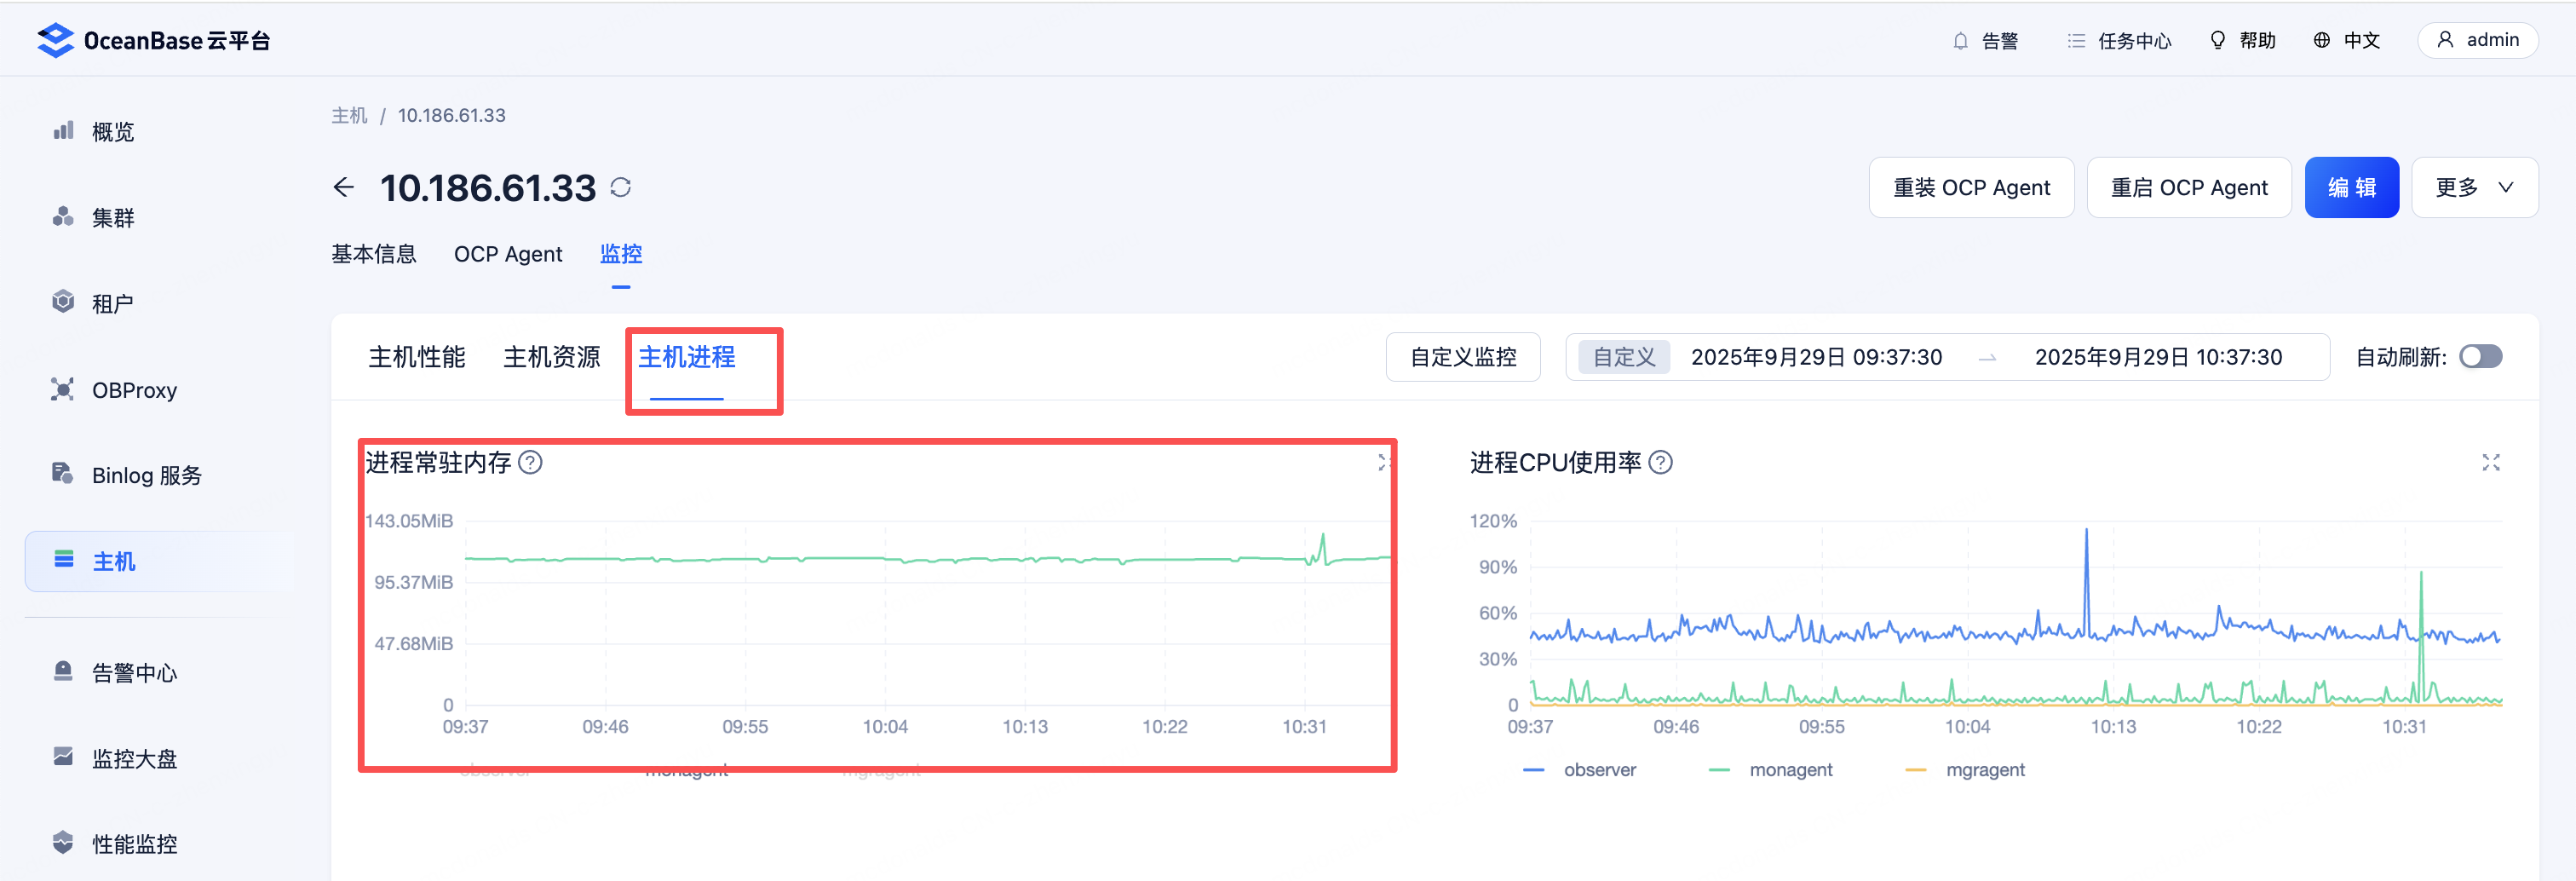Open OBProxy in the sidebar

[x=133, y=390]
